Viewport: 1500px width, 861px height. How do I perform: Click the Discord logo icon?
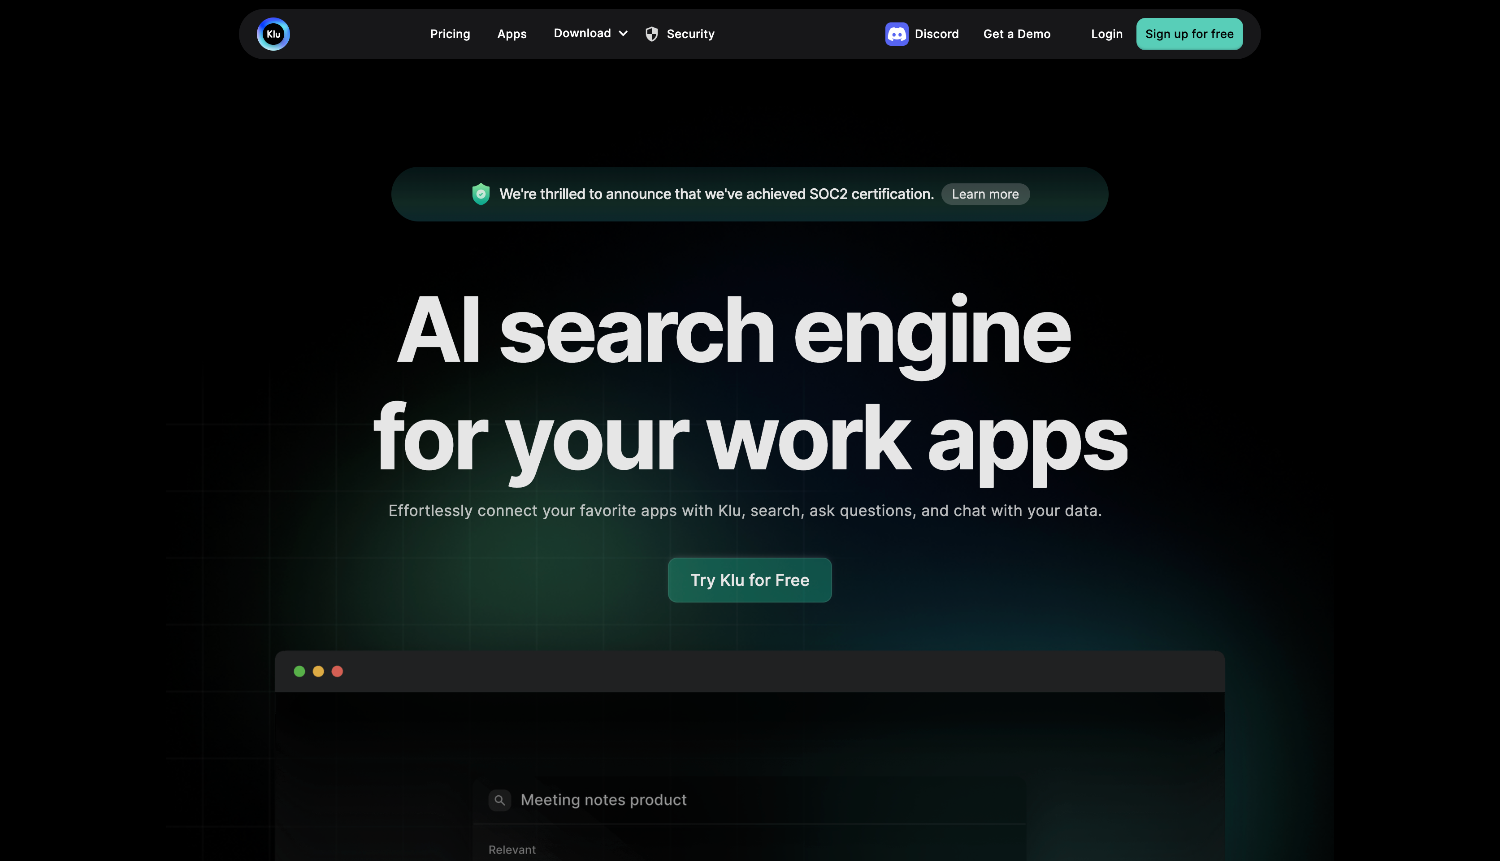coord(897,34)
